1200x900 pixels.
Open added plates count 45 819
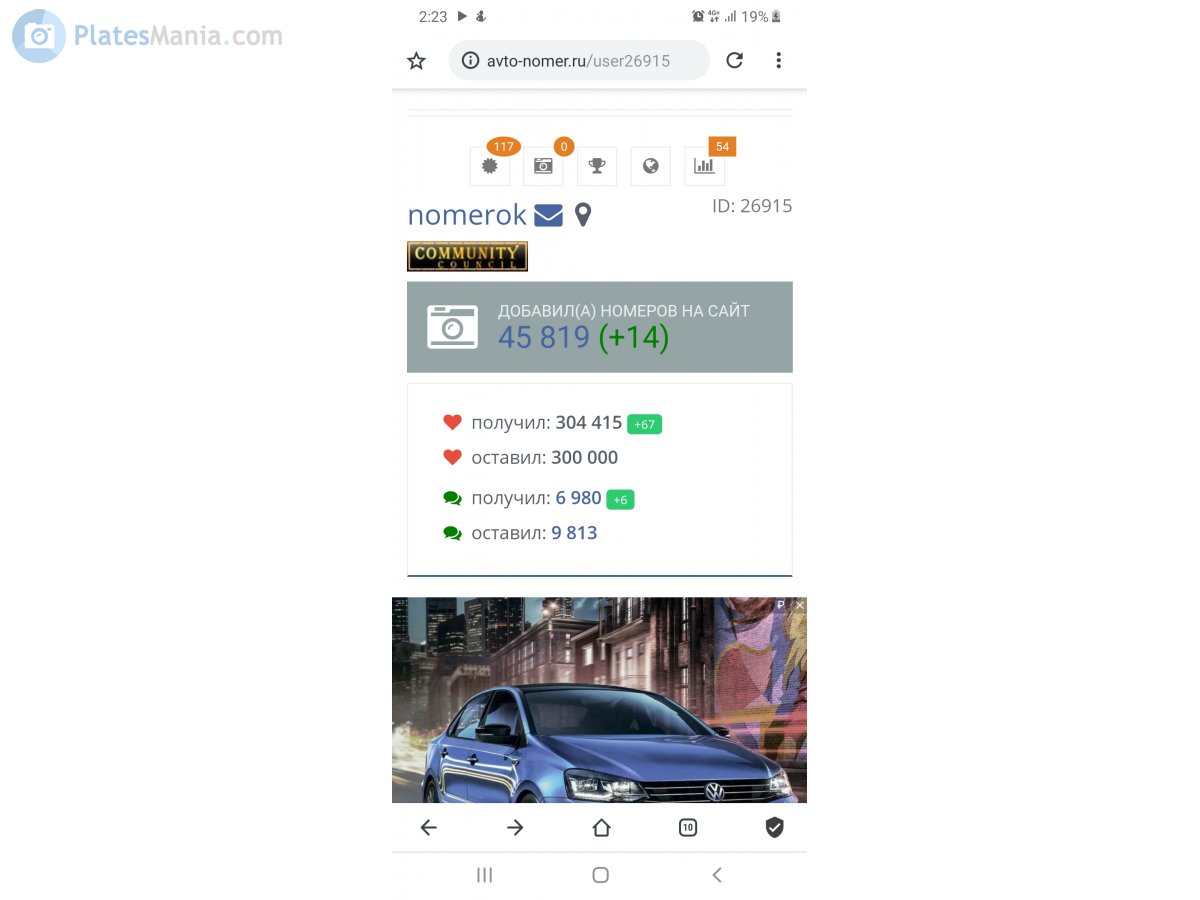544,338
